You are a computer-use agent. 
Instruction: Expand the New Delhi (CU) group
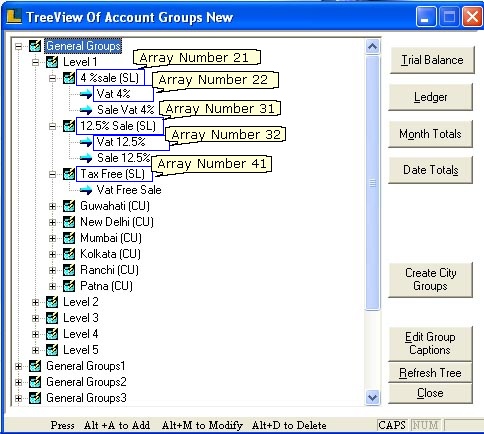52,222
